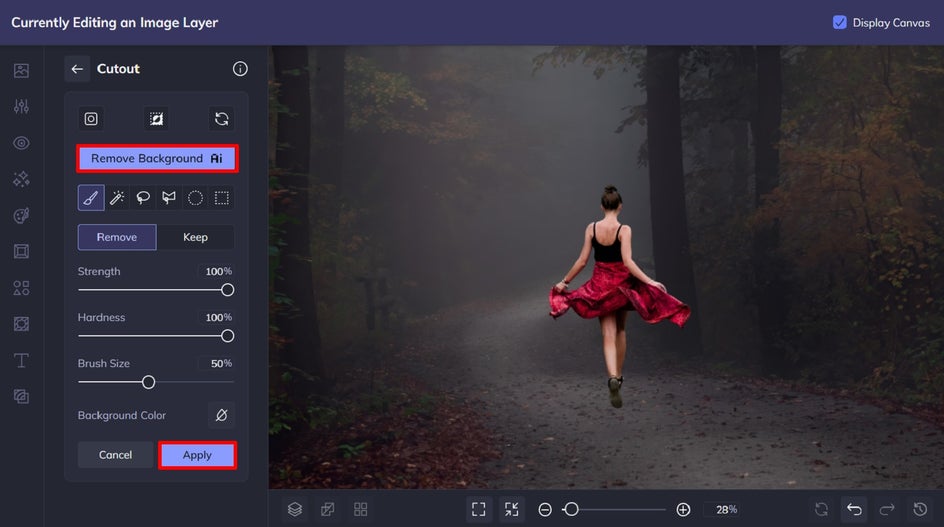This screenshot has width=944, height=527.
Task: Click the Hardness 100% value field
Action: pos(217,317)
